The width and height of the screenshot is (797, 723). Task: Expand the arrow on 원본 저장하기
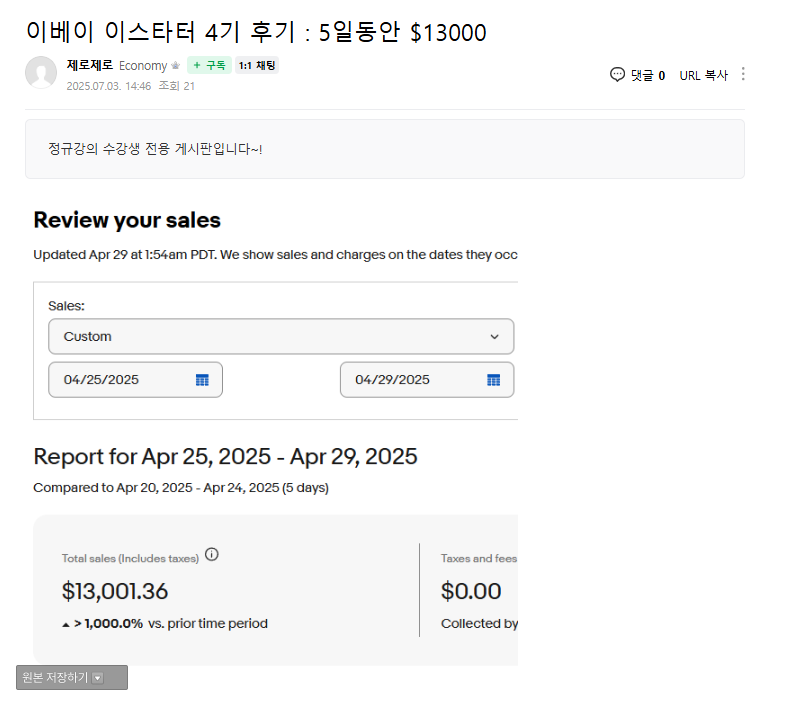click(x=98, y=678)
